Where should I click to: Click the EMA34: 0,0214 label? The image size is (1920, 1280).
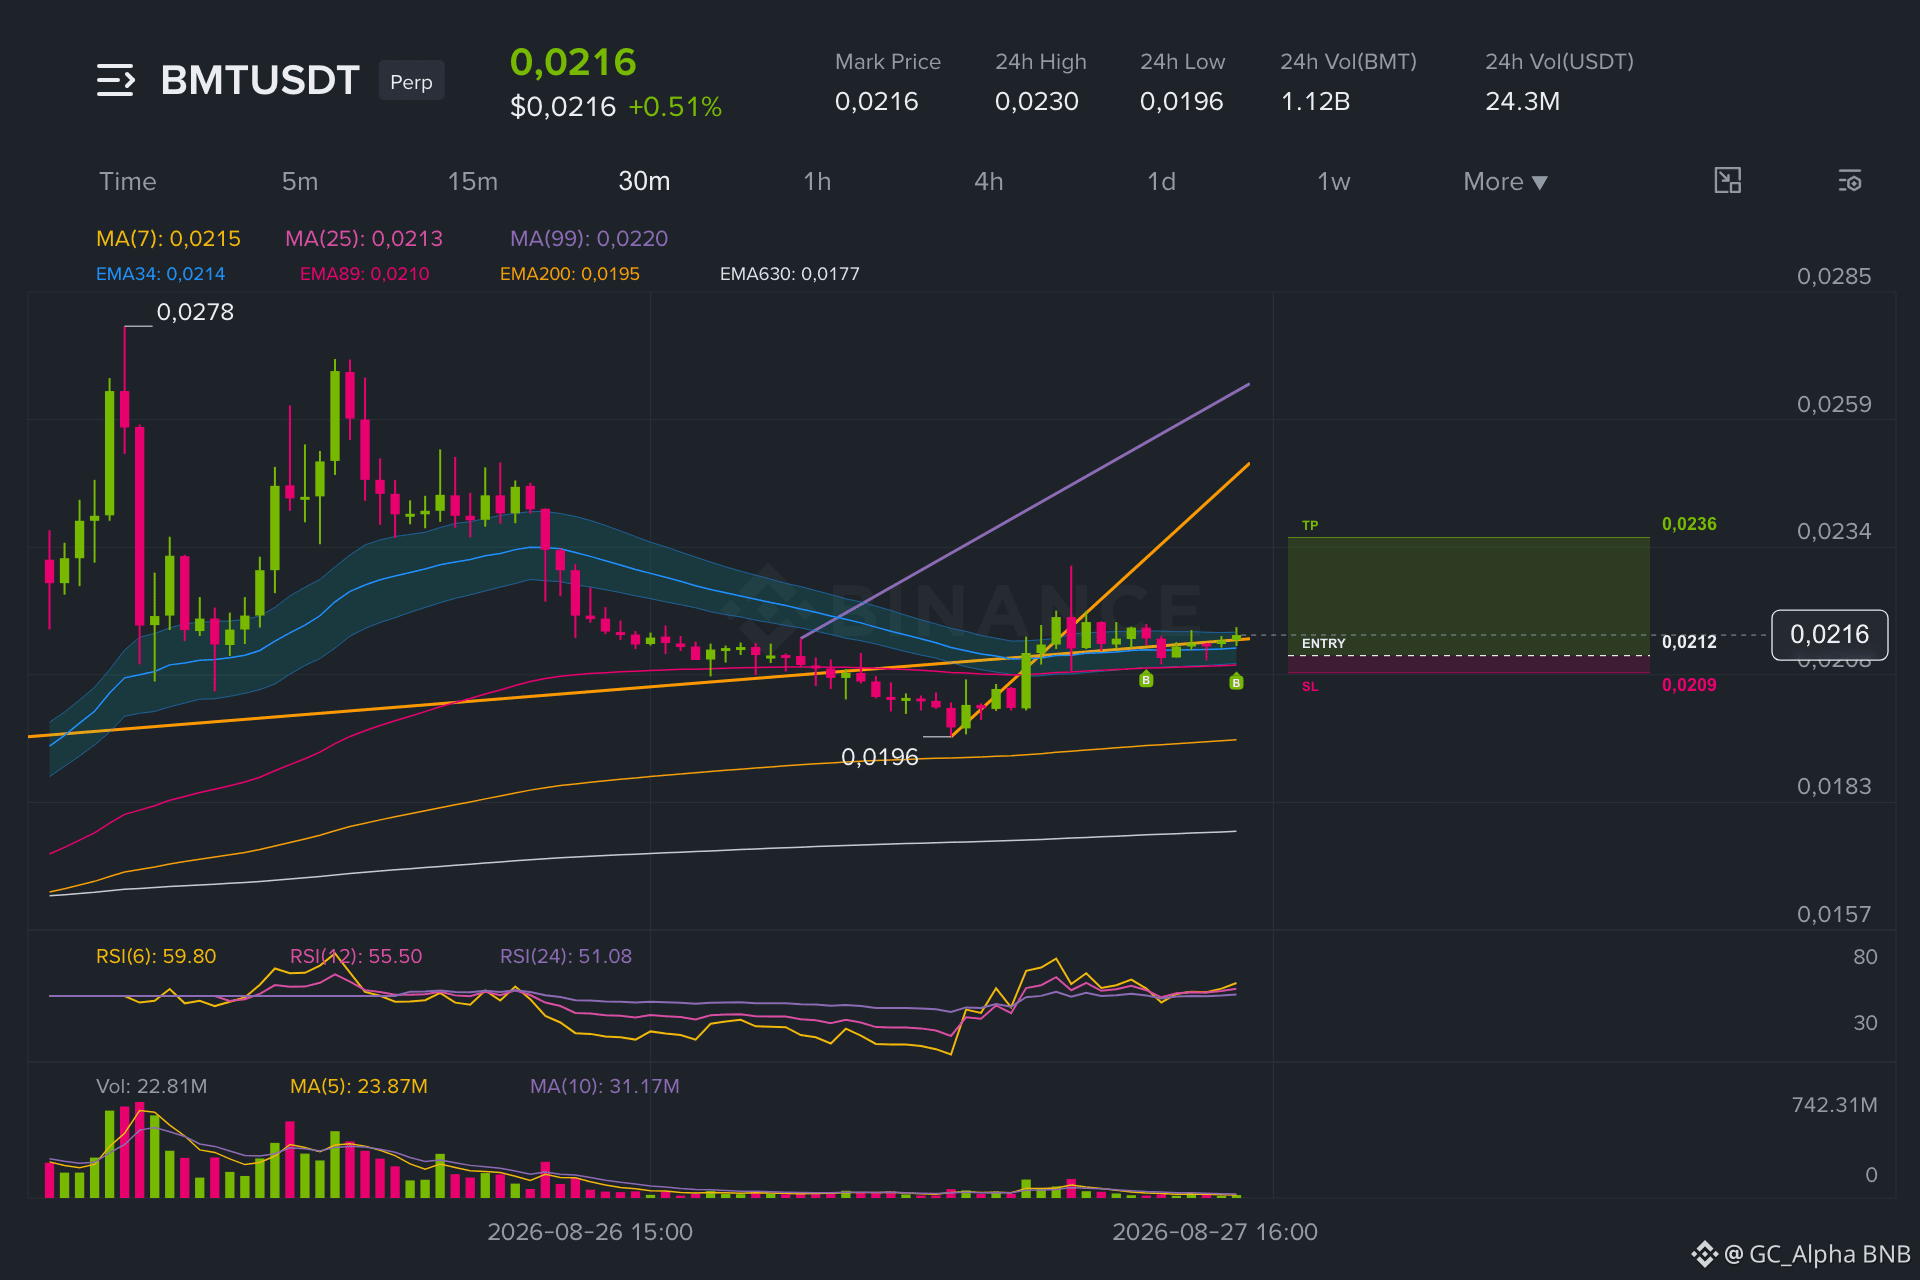[160, 274]
